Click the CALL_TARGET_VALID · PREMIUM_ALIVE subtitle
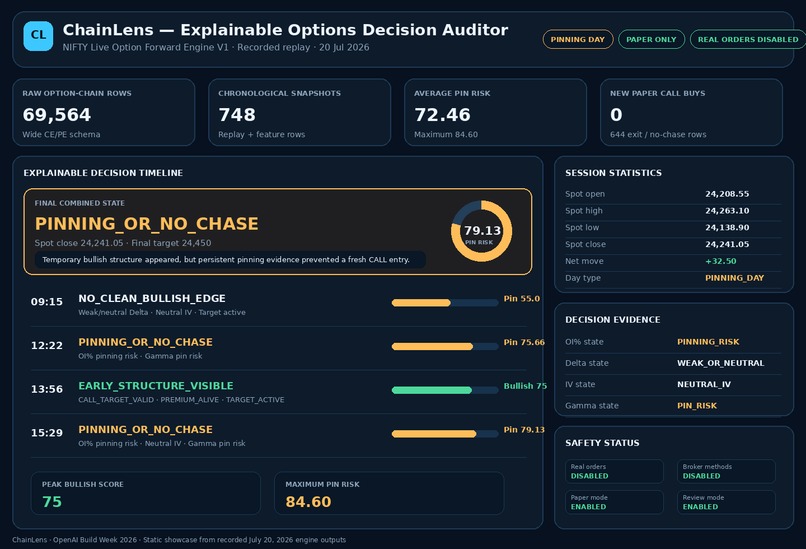This screenshot has width=806, height=549. coord(181,400)
